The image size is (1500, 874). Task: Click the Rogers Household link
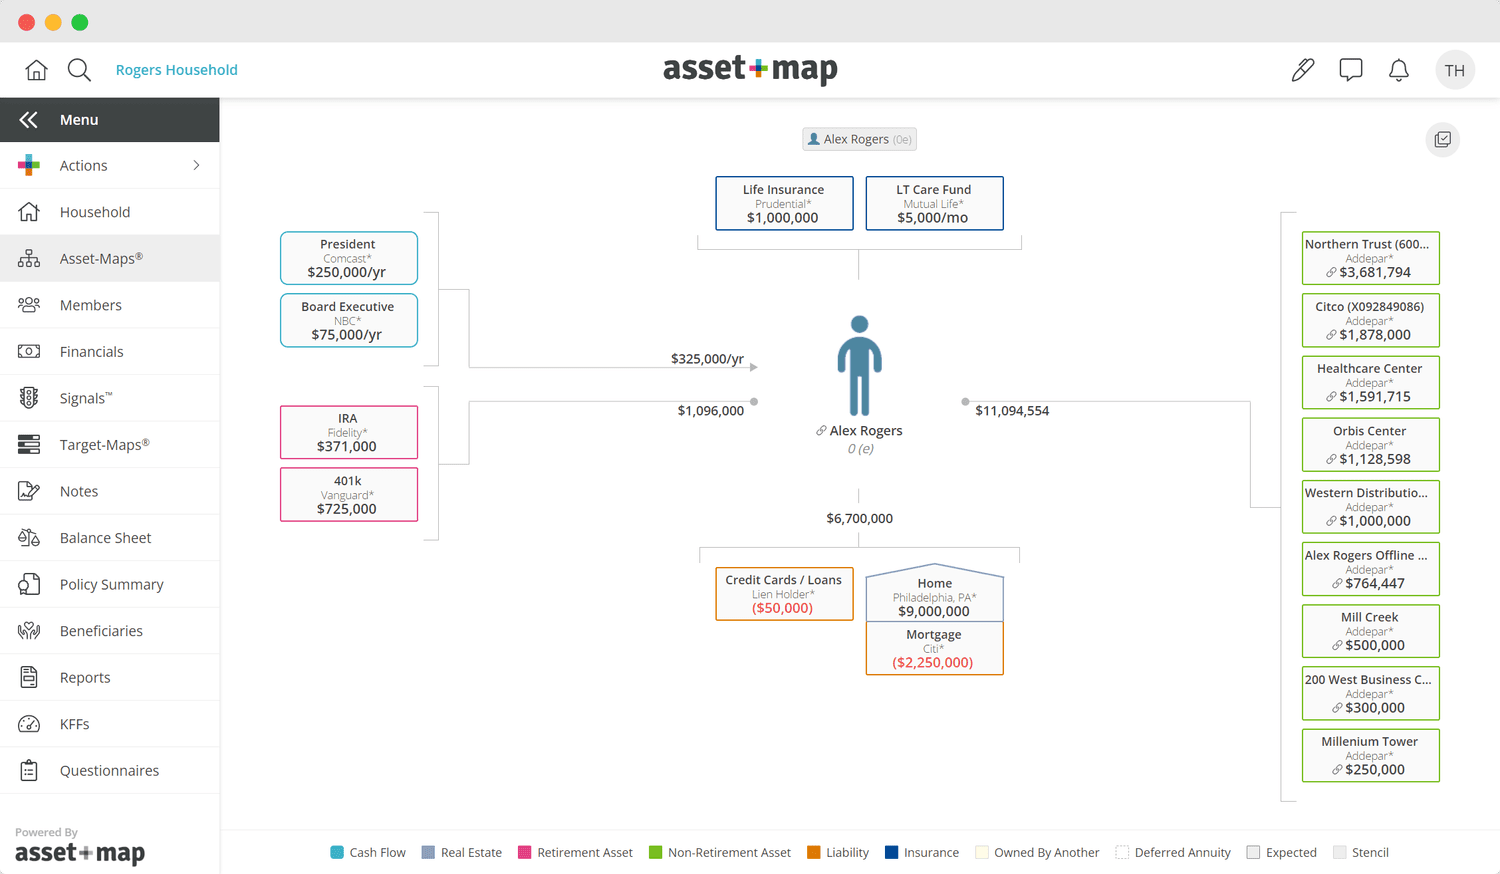(x=176, y=70)
